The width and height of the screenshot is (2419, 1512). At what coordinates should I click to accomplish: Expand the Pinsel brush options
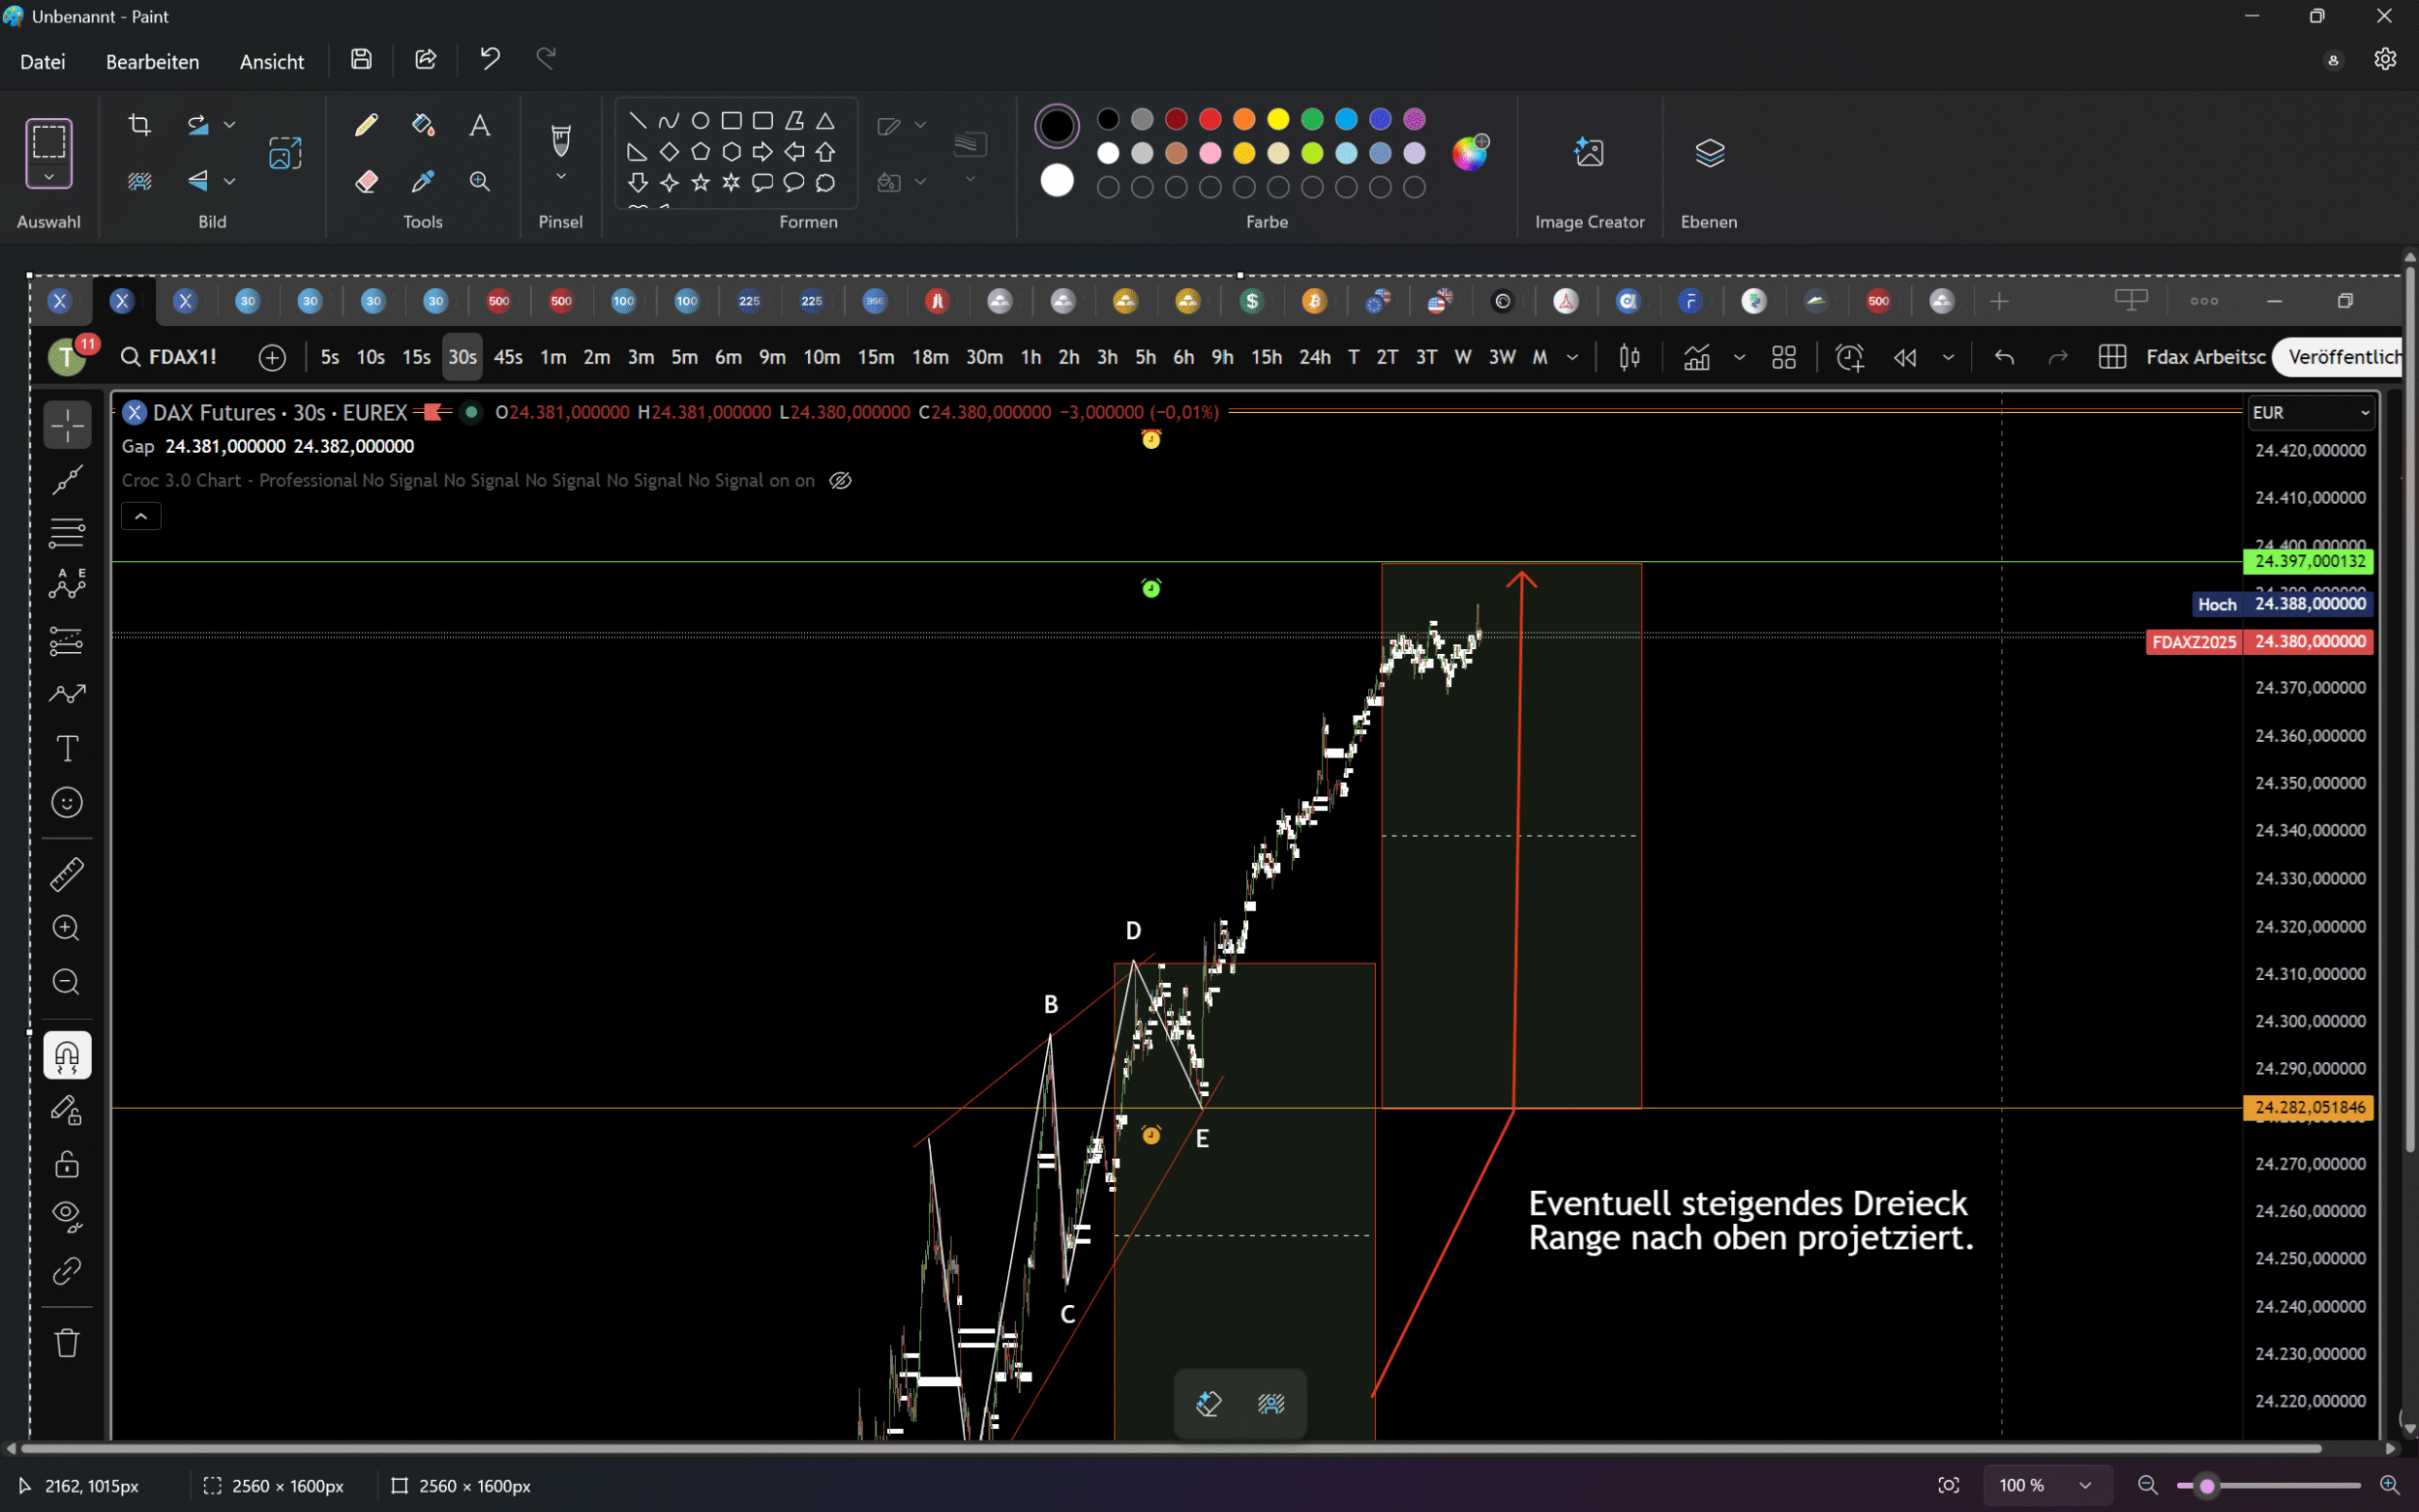pyautogui.click(x=561, y=177)
